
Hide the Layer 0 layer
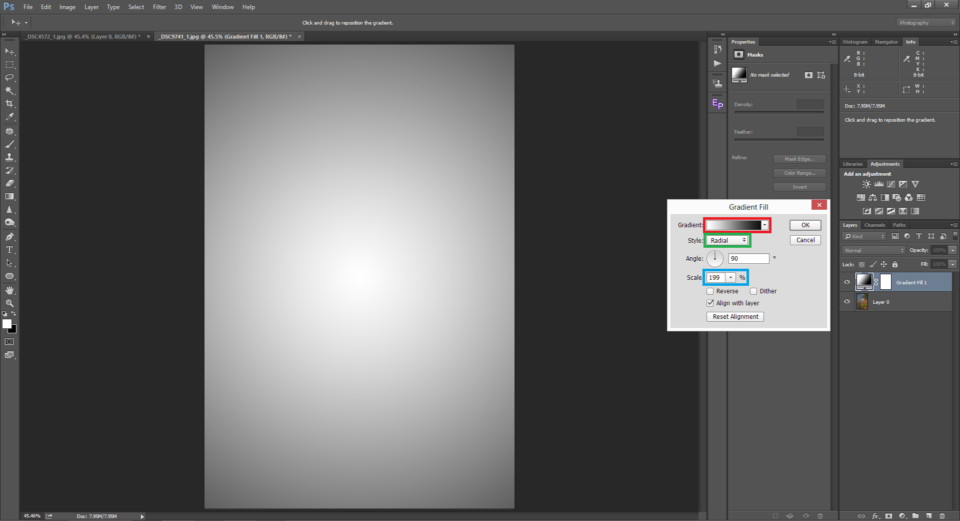click(847, 301)
